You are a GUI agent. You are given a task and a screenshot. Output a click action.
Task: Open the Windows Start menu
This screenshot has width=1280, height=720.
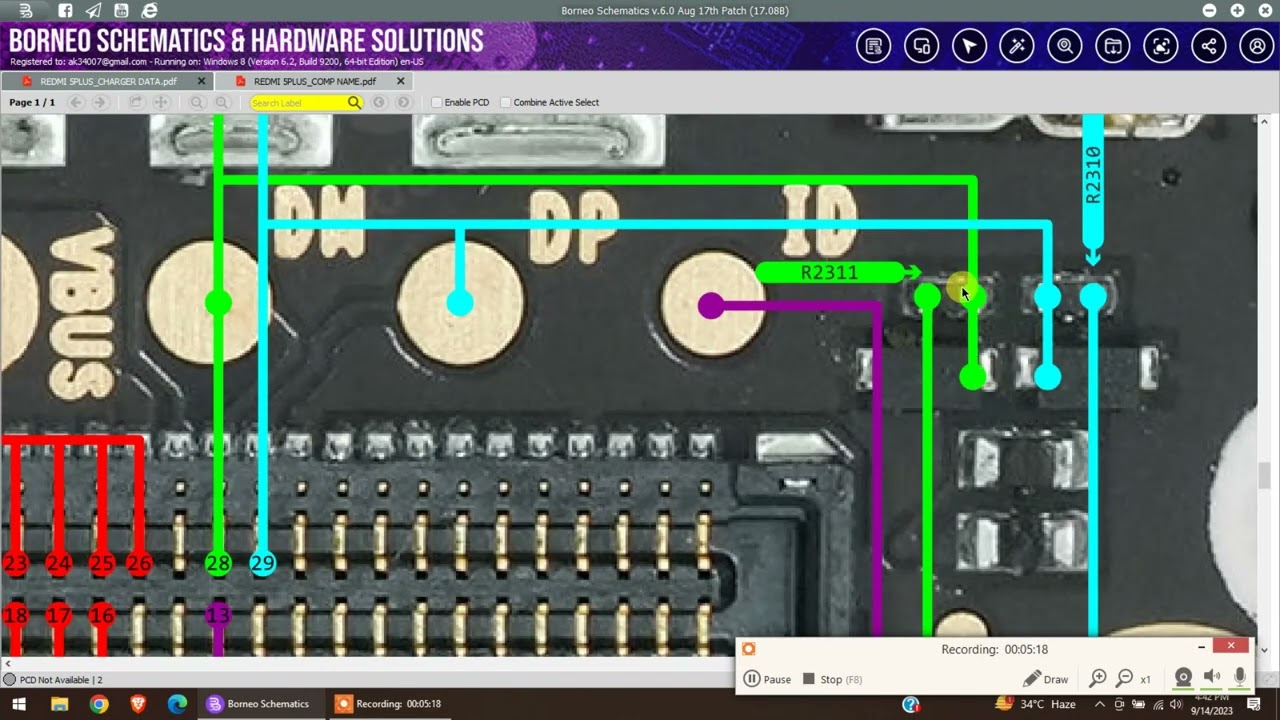click(19, 704)
